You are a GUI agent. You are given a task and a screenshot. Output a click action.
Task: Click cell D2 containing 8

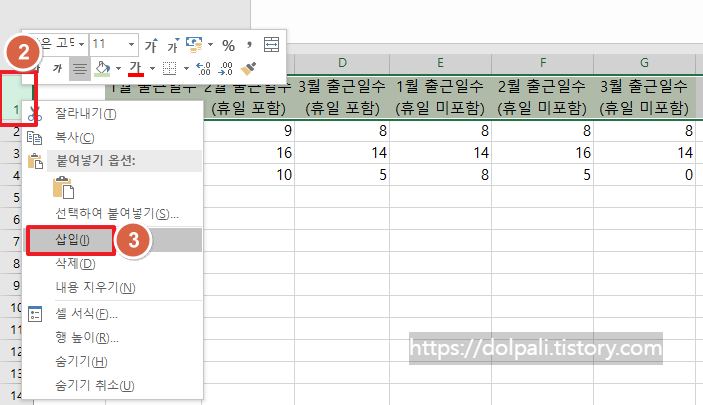[342, 131]
